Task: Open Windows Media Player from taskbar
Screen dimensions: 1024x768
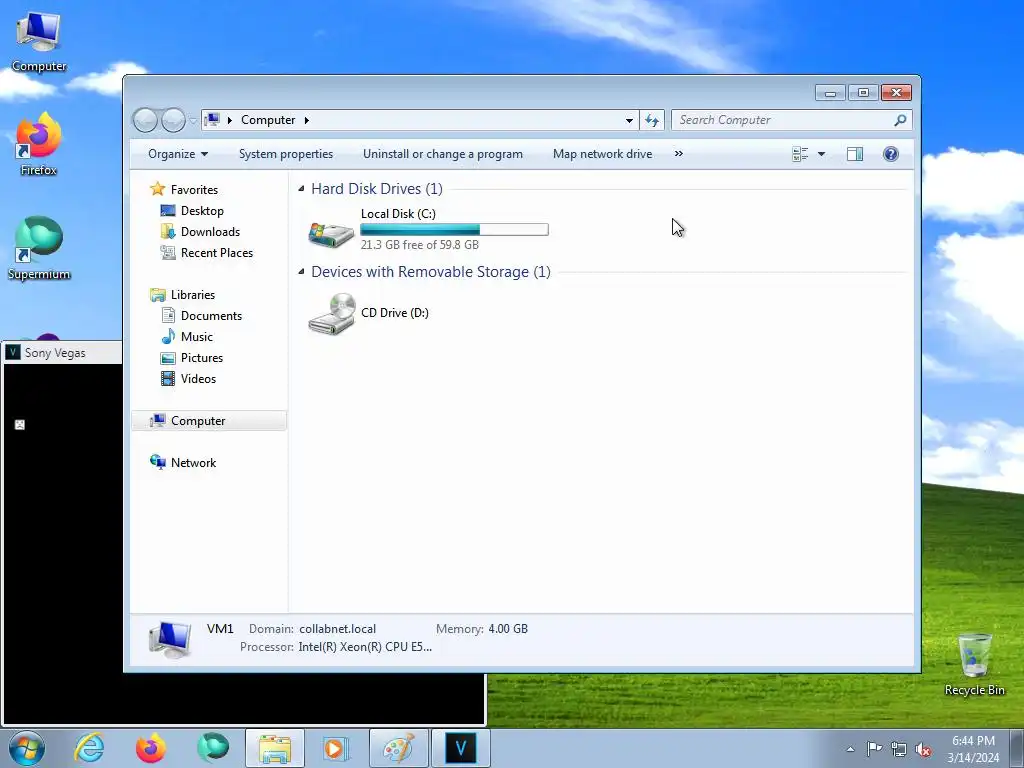Action: point(336,748)
